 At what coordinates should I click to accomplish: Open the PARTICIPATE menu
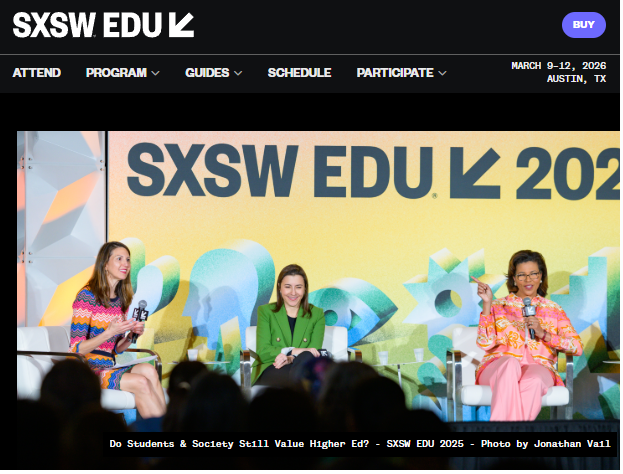pos(395,73)
